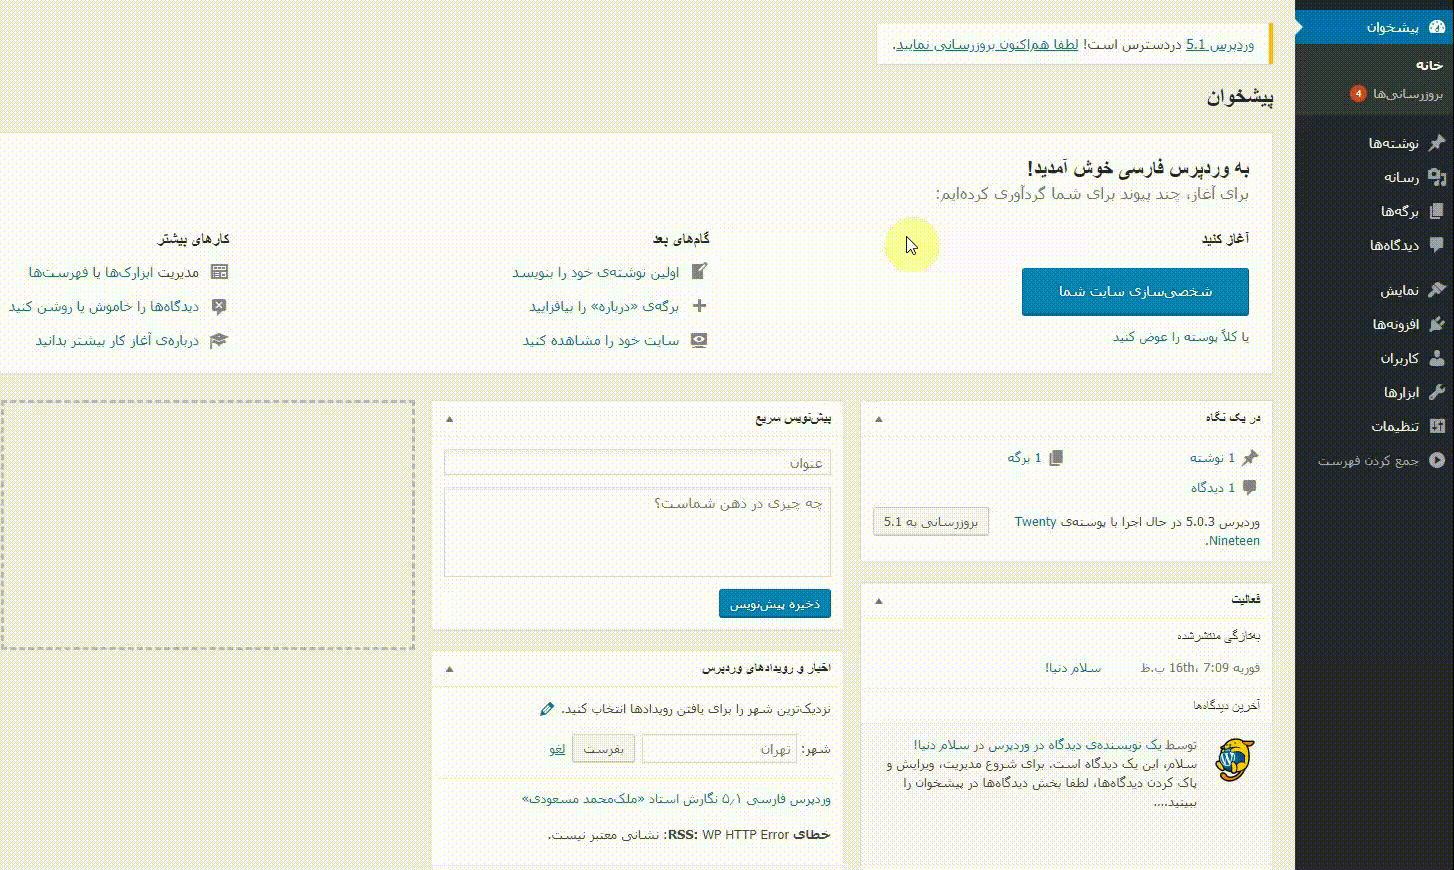Image resolution: width=1454 pixels, height=870 pixels.
Task: Open the 'نمایش' appearance menu
Action: click(1399, 290)
